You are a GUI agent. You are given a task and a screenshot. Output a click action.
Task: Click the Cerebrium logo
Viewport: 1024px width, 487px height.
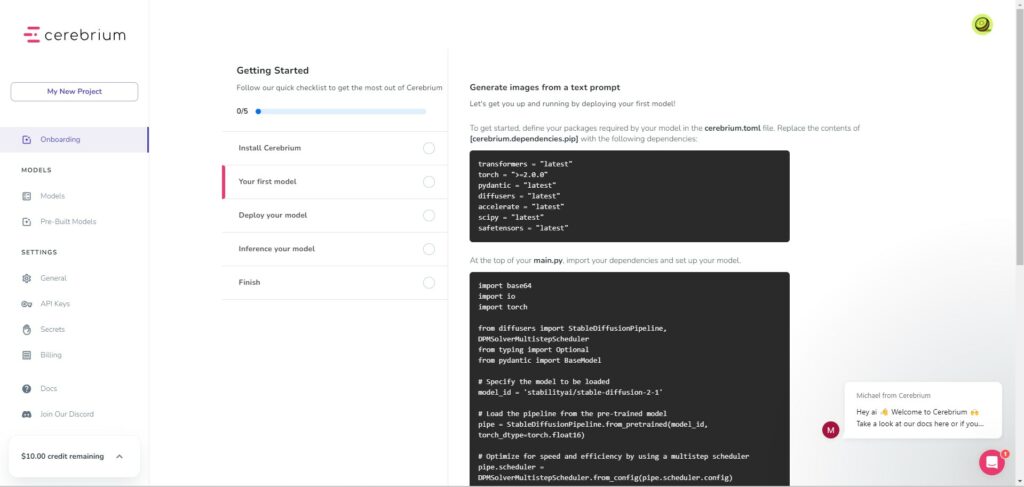point(74,35)
